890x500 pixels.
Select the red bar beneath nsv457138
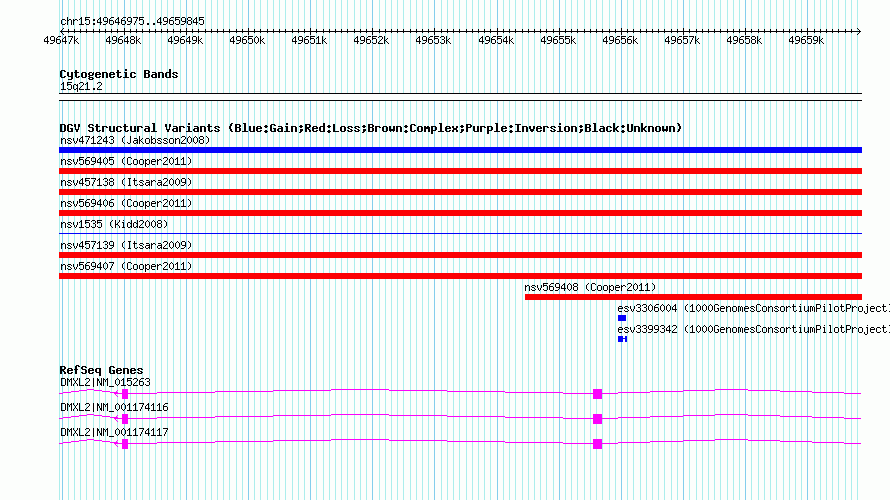click(x=460, y=192)
